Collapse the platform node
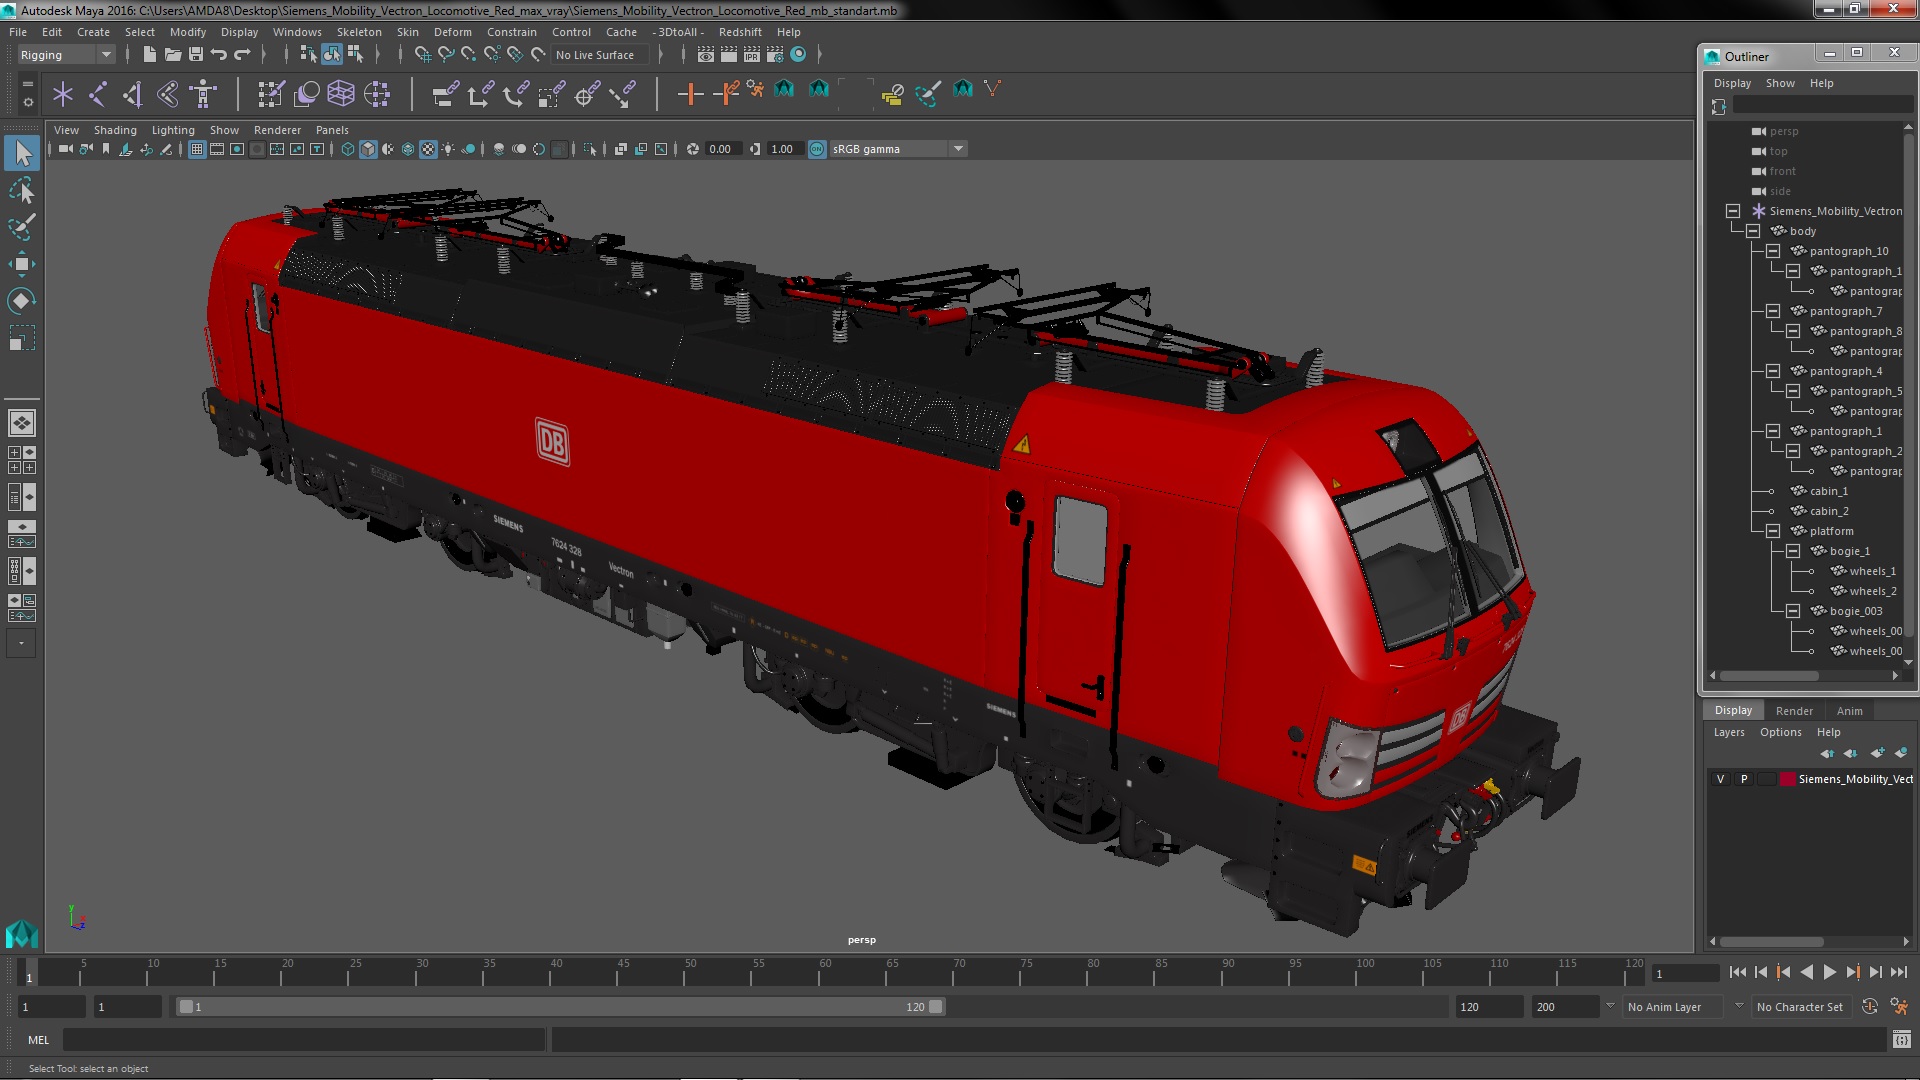The image size is (1920, 1080). (x=1773, y=531)
